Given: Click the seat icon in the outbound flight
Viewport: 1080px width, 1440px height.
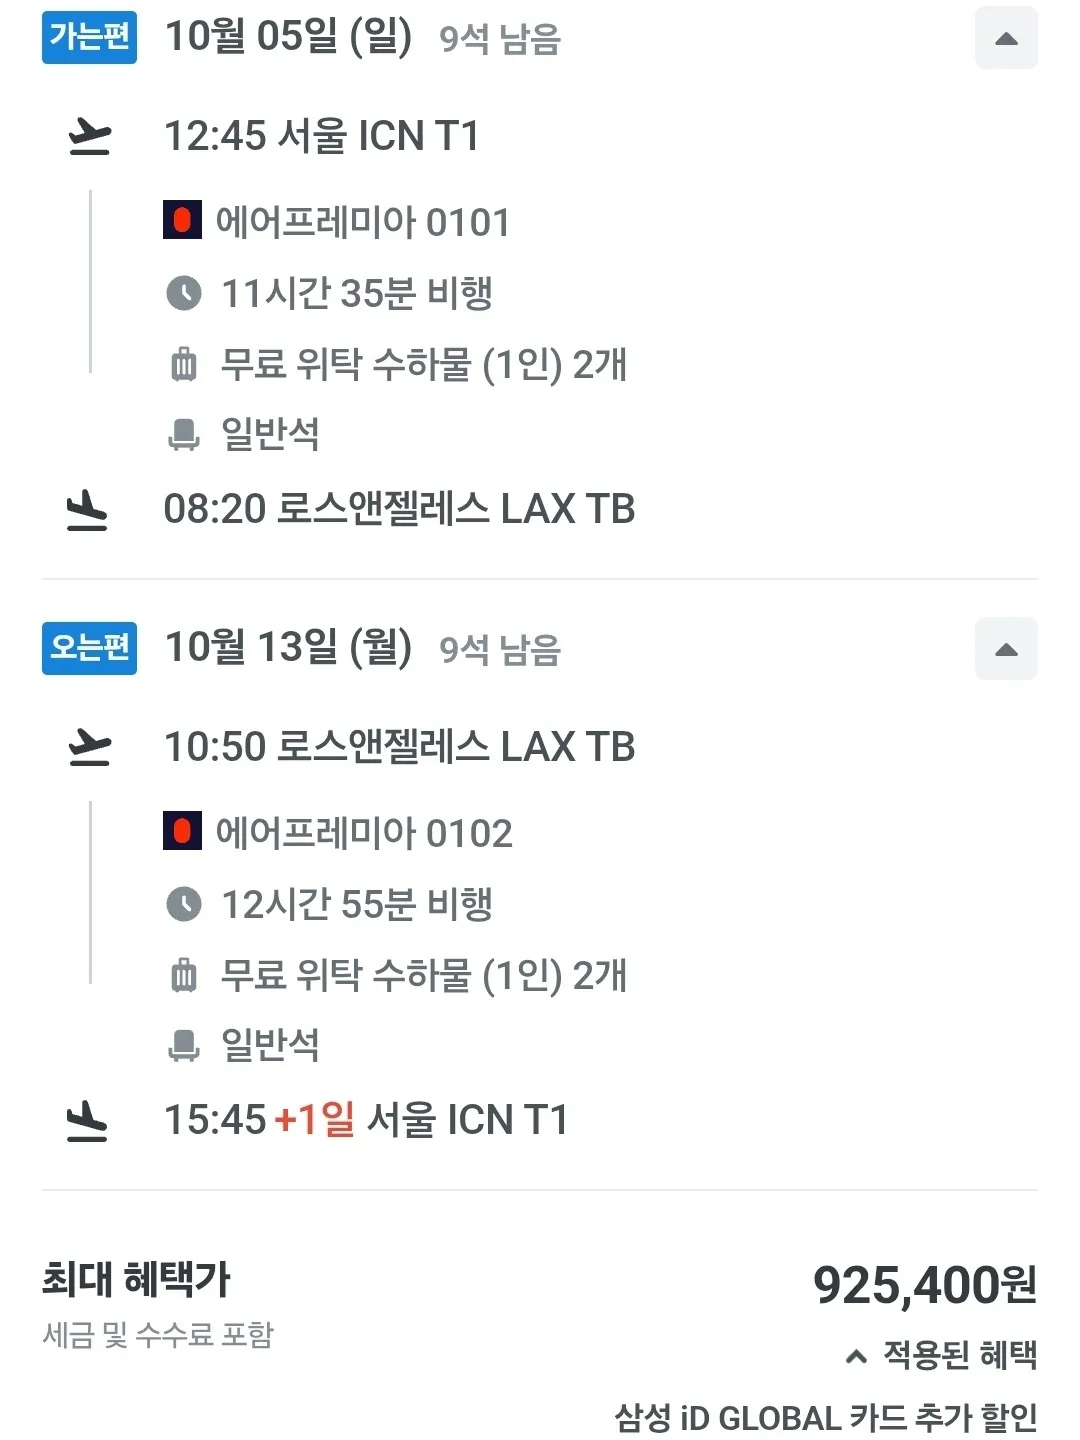Looking at the screenshot, I should click(x=184, y=435).
